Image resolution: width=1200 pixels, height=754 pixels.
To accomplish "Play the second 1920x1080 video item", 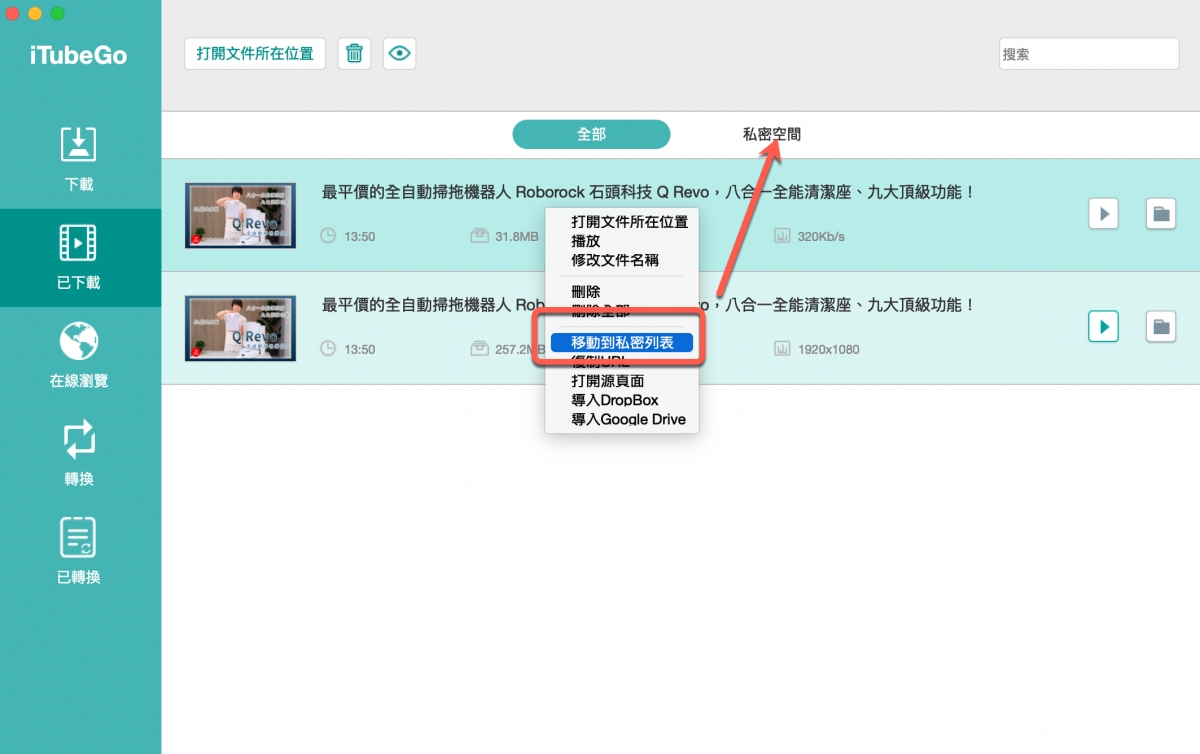I will point(1103,326).
